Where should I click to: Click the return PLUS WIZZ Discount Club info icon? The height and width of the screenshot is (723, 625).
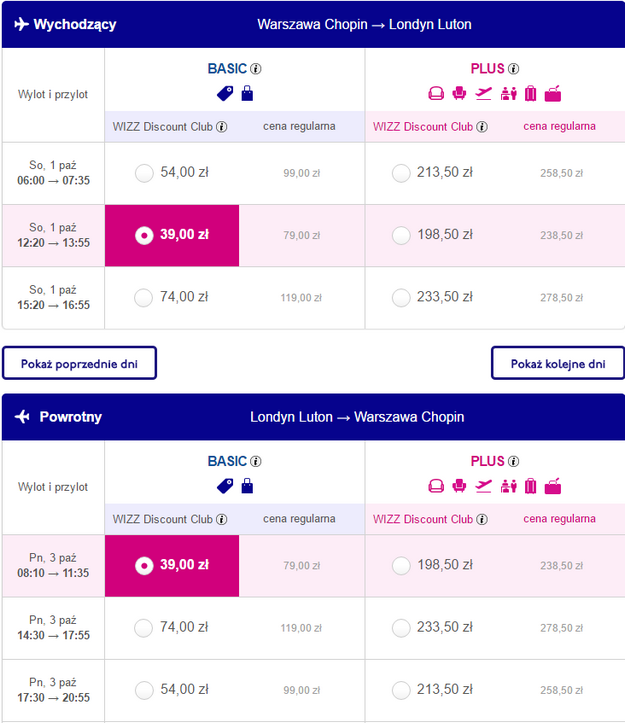pos(482,519)
